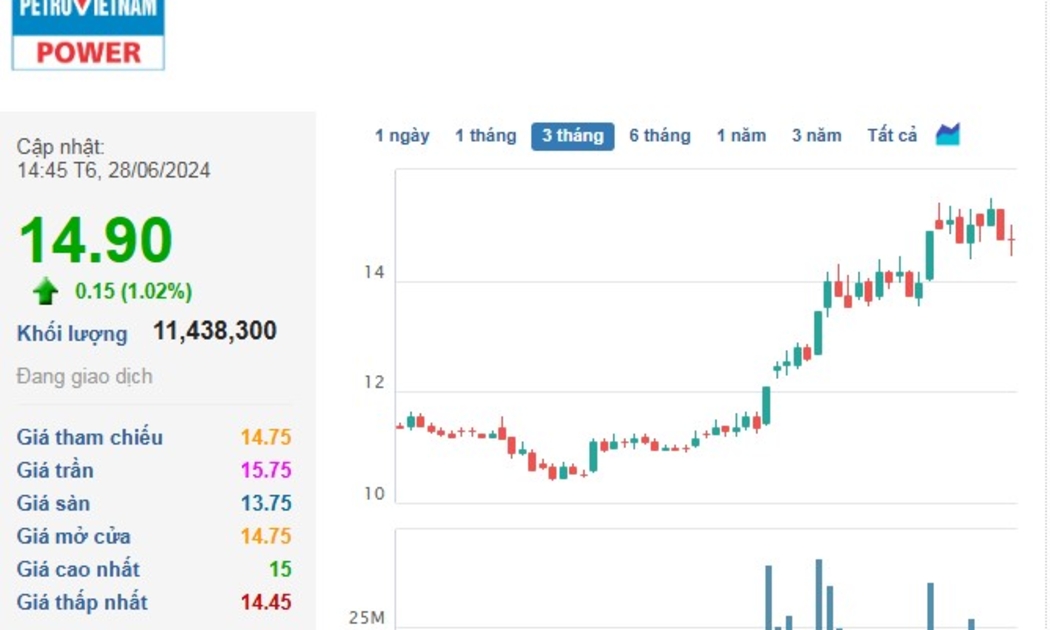This screenshot has width=1050, height=630.
Task: Click the tallest volume bar
Action: coord(818,595)
